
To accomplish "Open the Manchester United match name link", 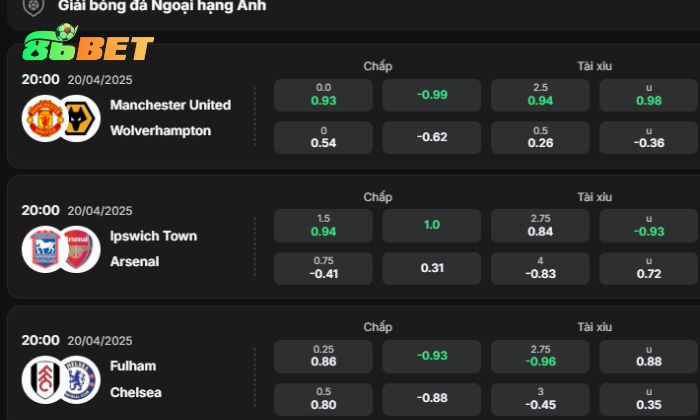I will point(170,105).
